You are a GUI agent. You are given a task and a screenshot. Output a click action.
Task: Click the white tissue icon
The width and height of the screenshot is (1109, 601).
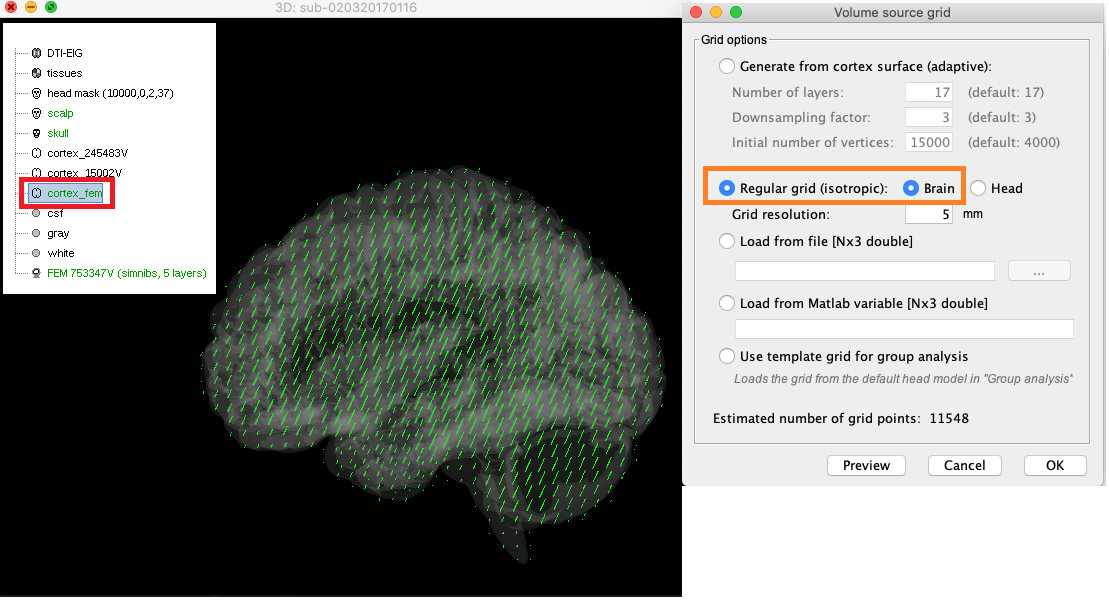coord(36,253)
